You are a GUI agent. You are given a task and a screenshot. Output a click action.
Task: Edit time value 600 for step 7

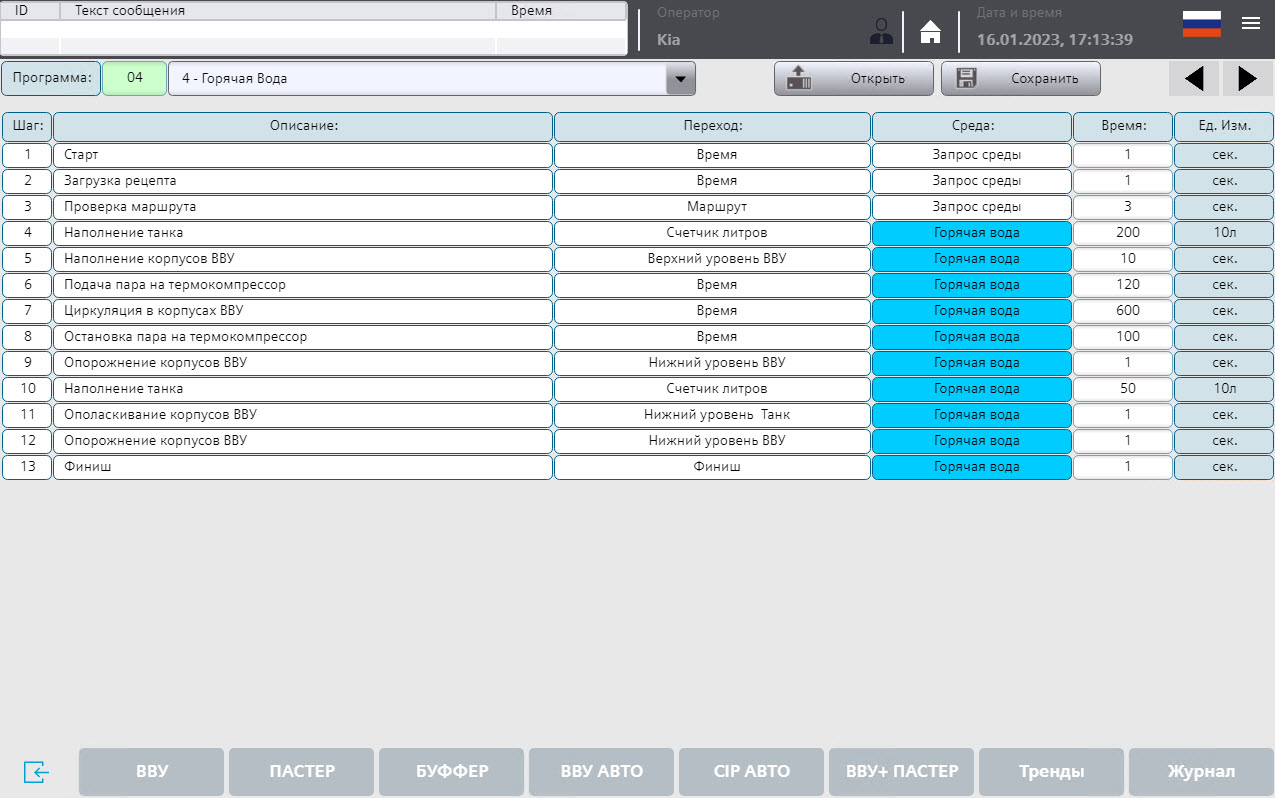coord(1122,311)
